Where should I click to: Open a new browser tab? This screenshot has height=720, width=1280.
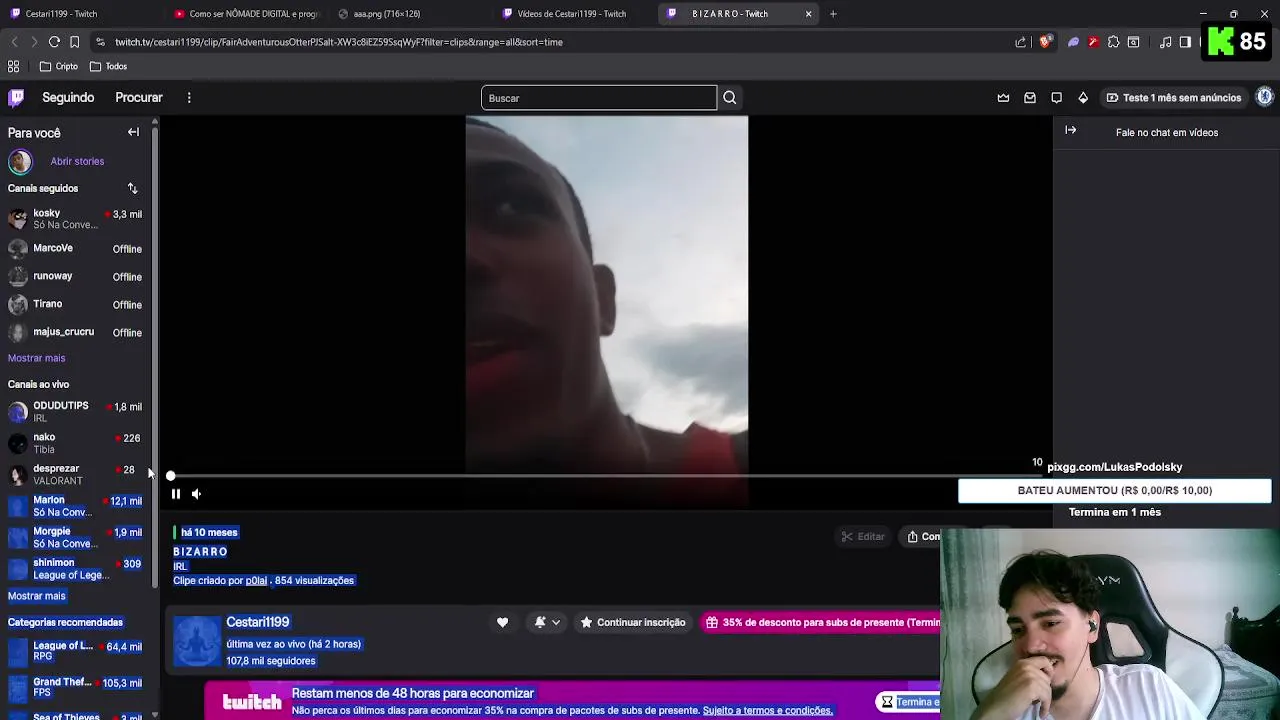tap(833, 14)
